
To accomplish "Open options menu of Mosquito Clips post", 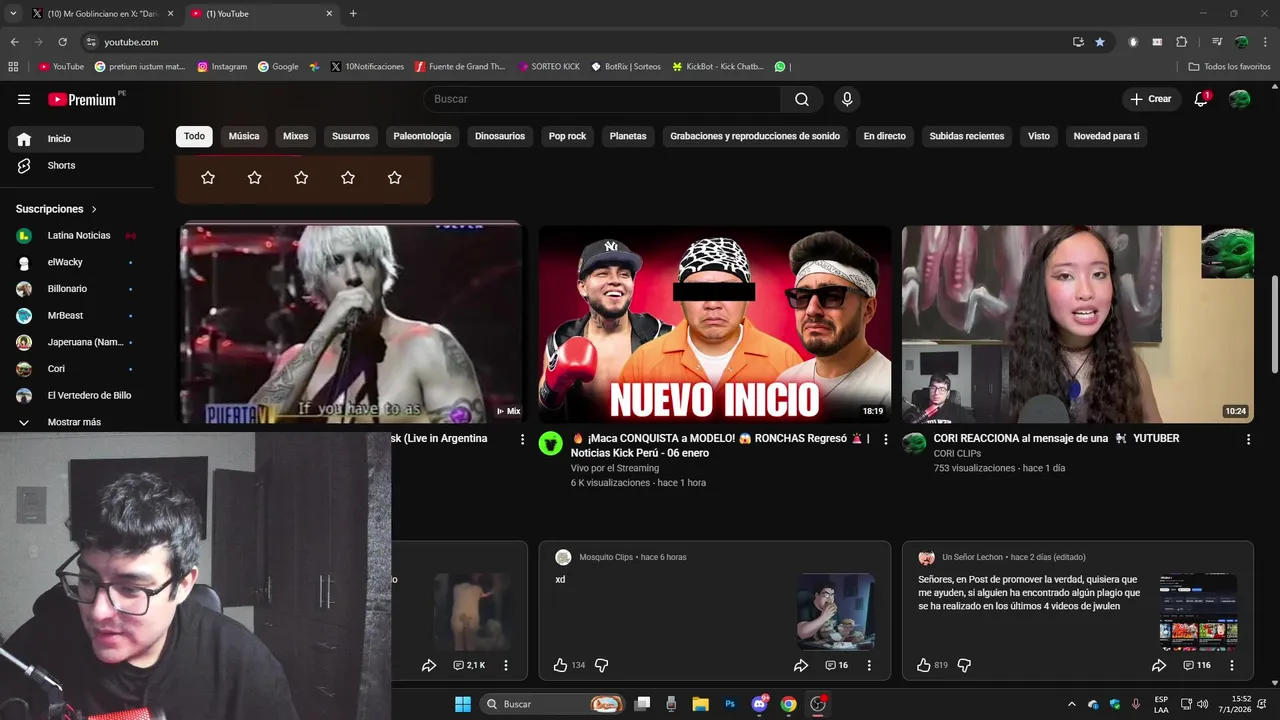I will [869, 665].
